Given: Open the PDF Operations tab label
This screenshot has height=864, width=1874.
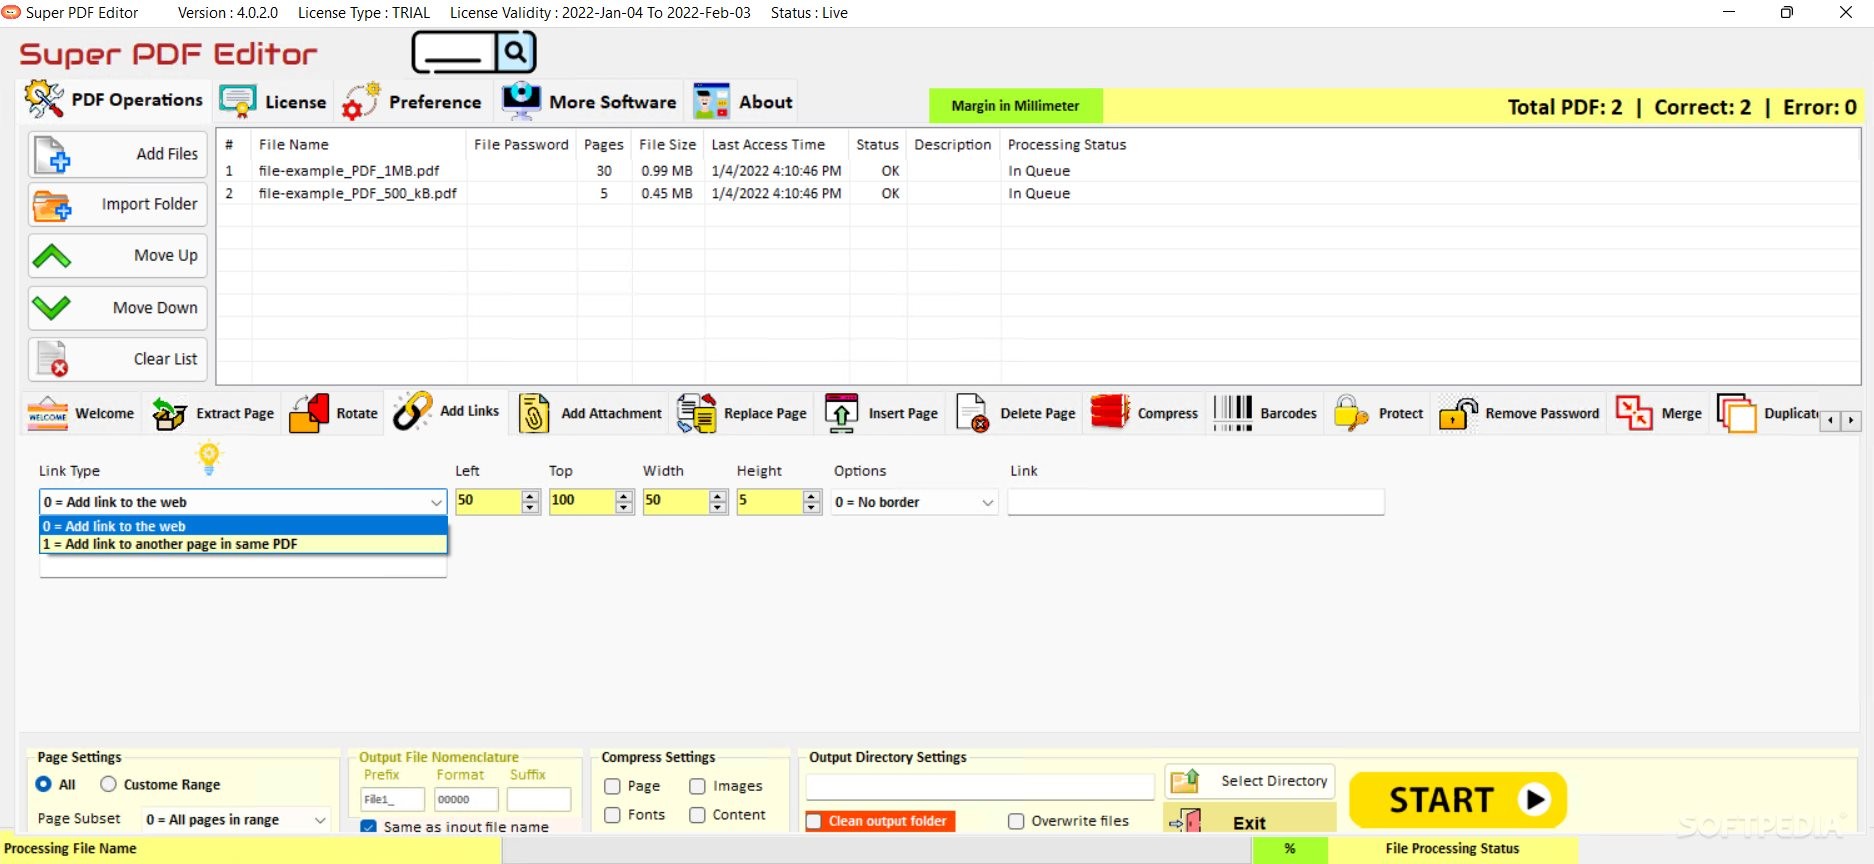Looking at the screenshot, I should point(137,100).
